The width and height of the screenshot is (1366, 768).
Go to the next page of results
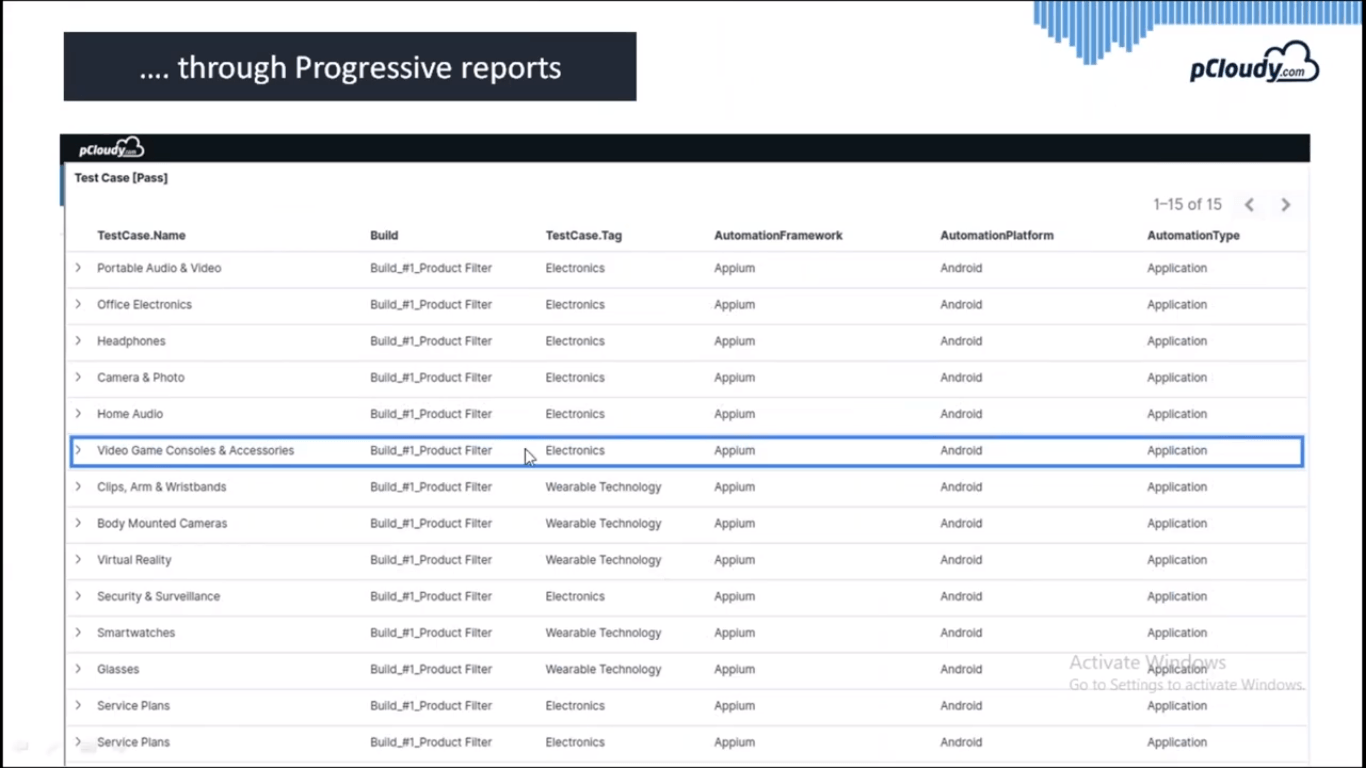[1286, 205]
